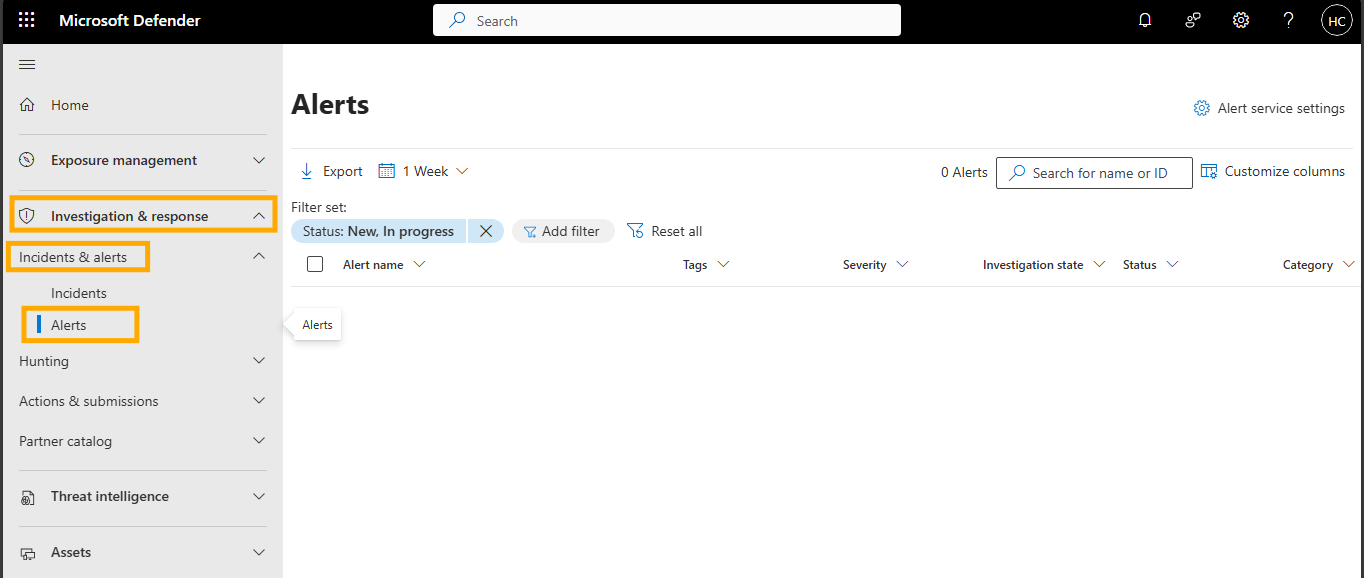Screen dimensions: 1364x578
Task: Remove the Status filter with the X
Action: [486, 231]
